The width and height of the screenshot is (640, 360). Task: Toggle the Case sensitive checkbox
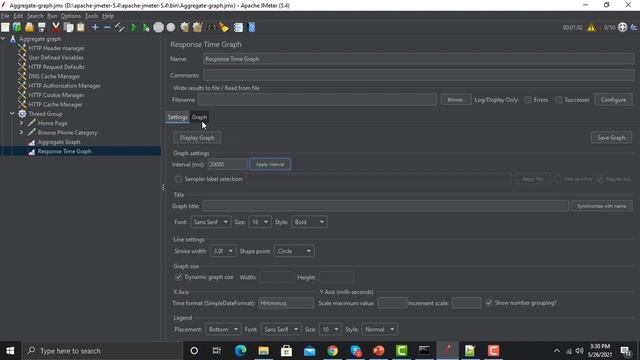click(x=557, y=179)
